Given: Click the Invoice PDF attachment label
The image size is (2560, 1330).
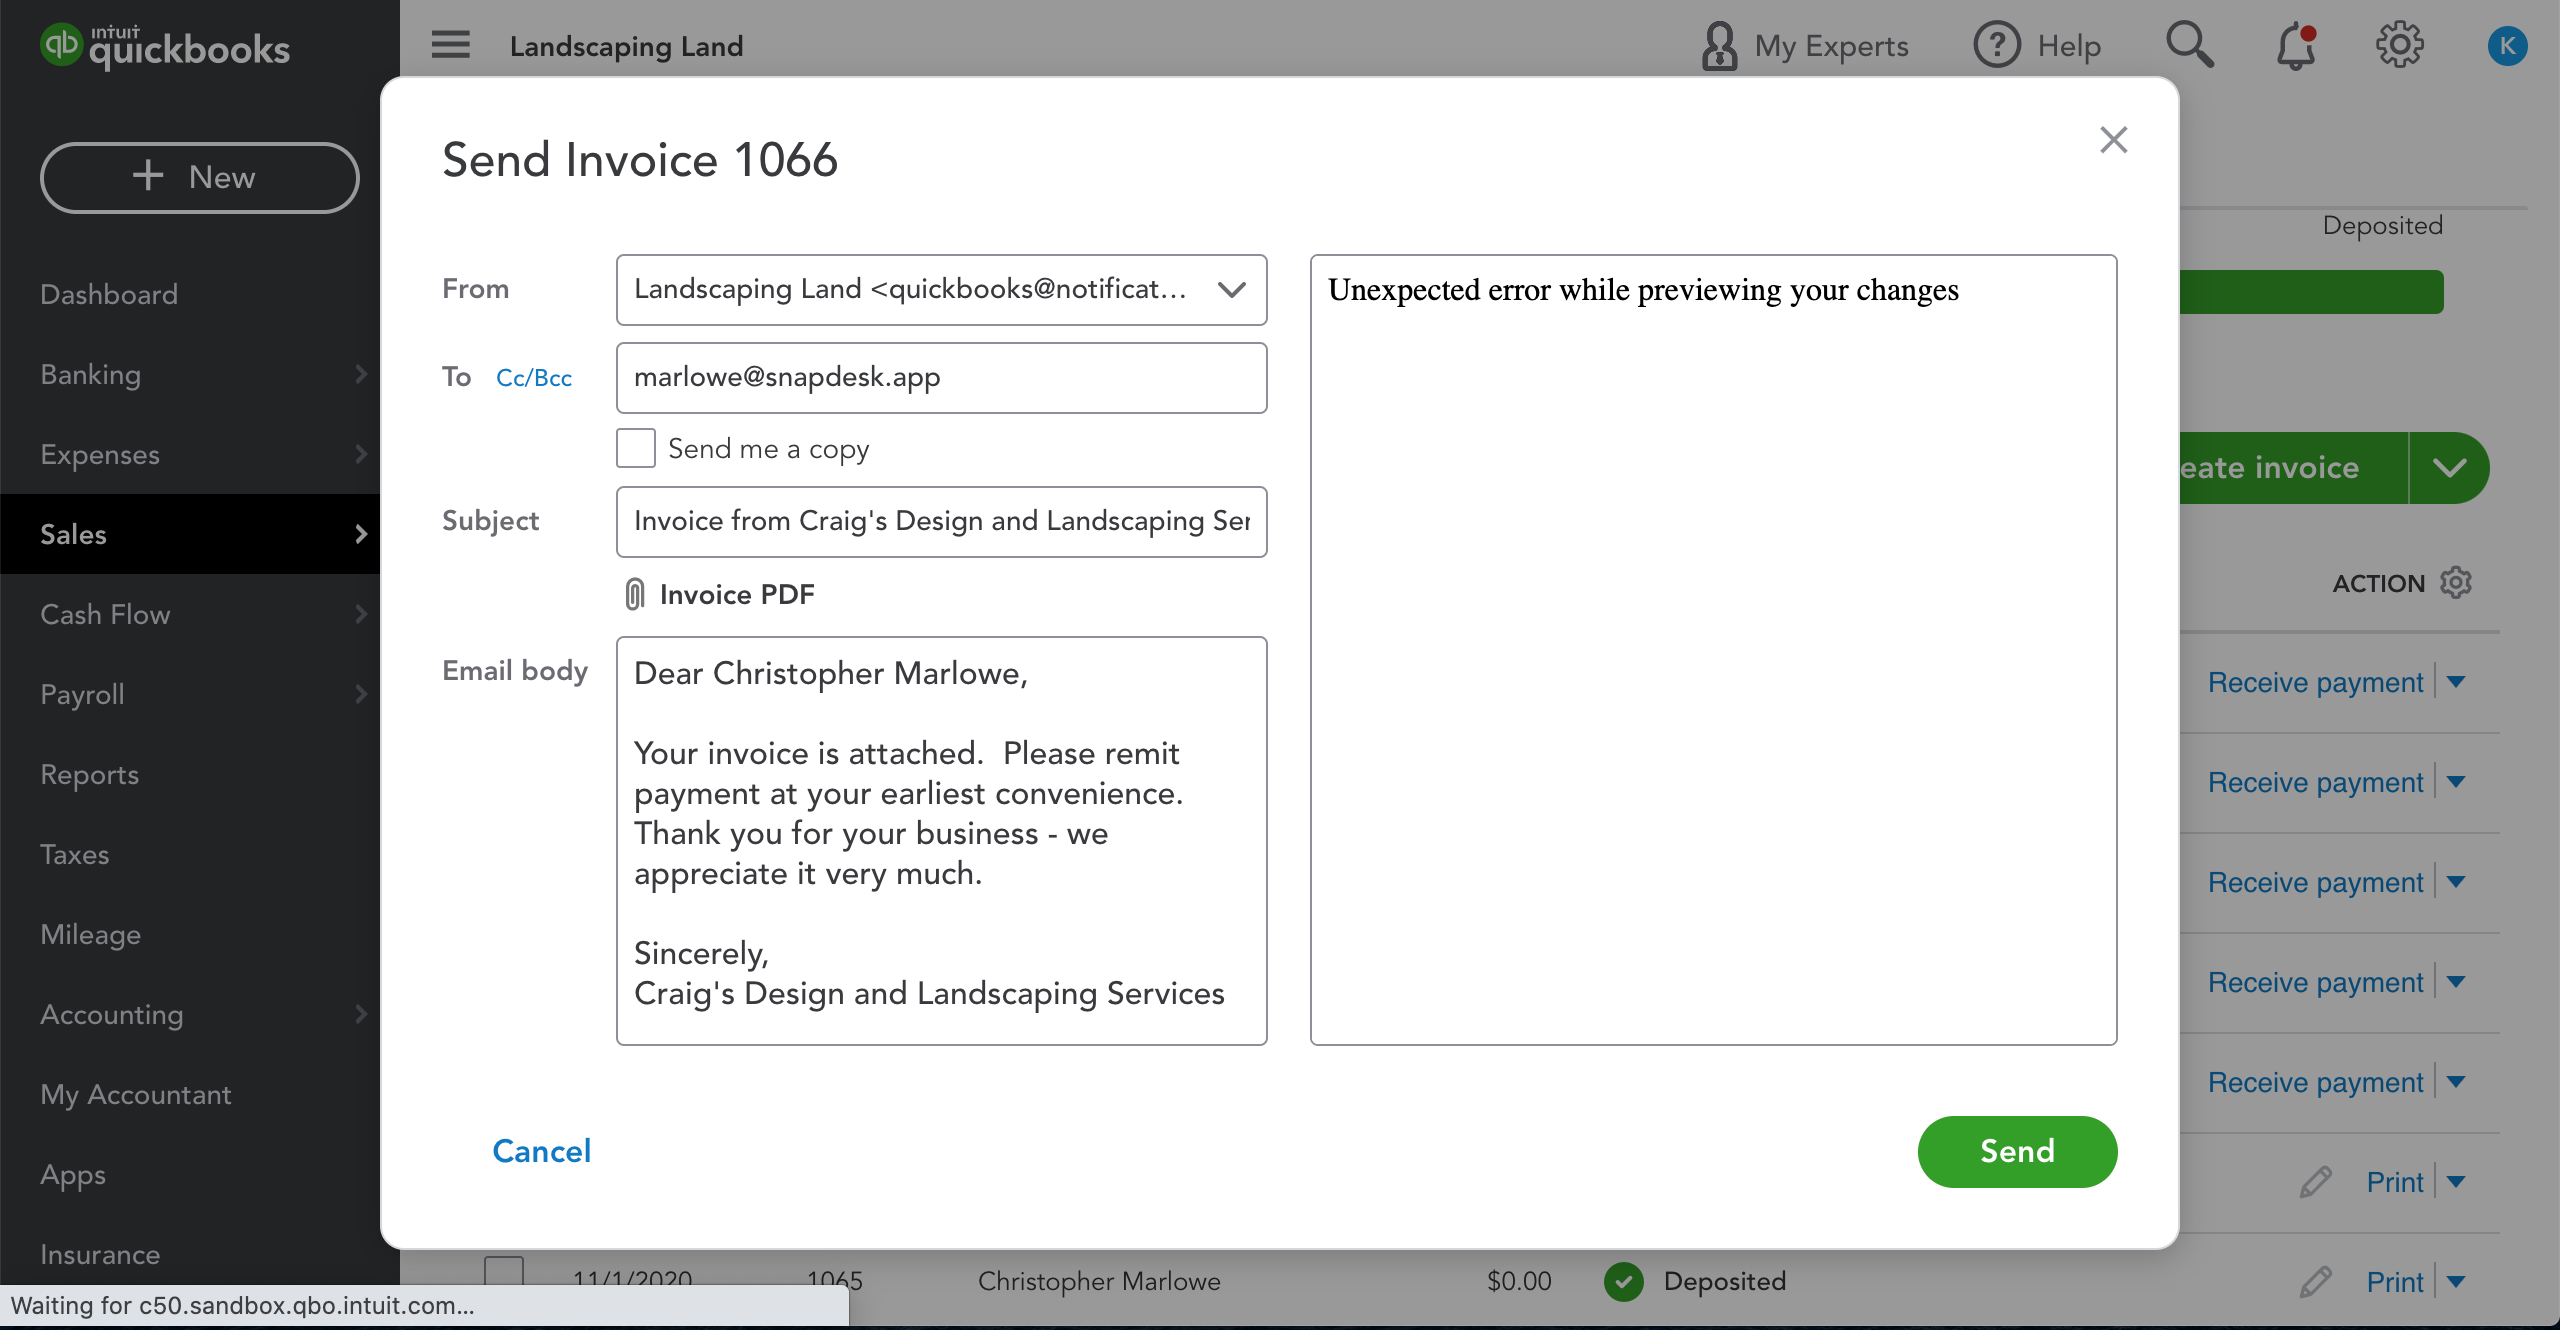Looking at the screenshot, I should coord(737,594).
